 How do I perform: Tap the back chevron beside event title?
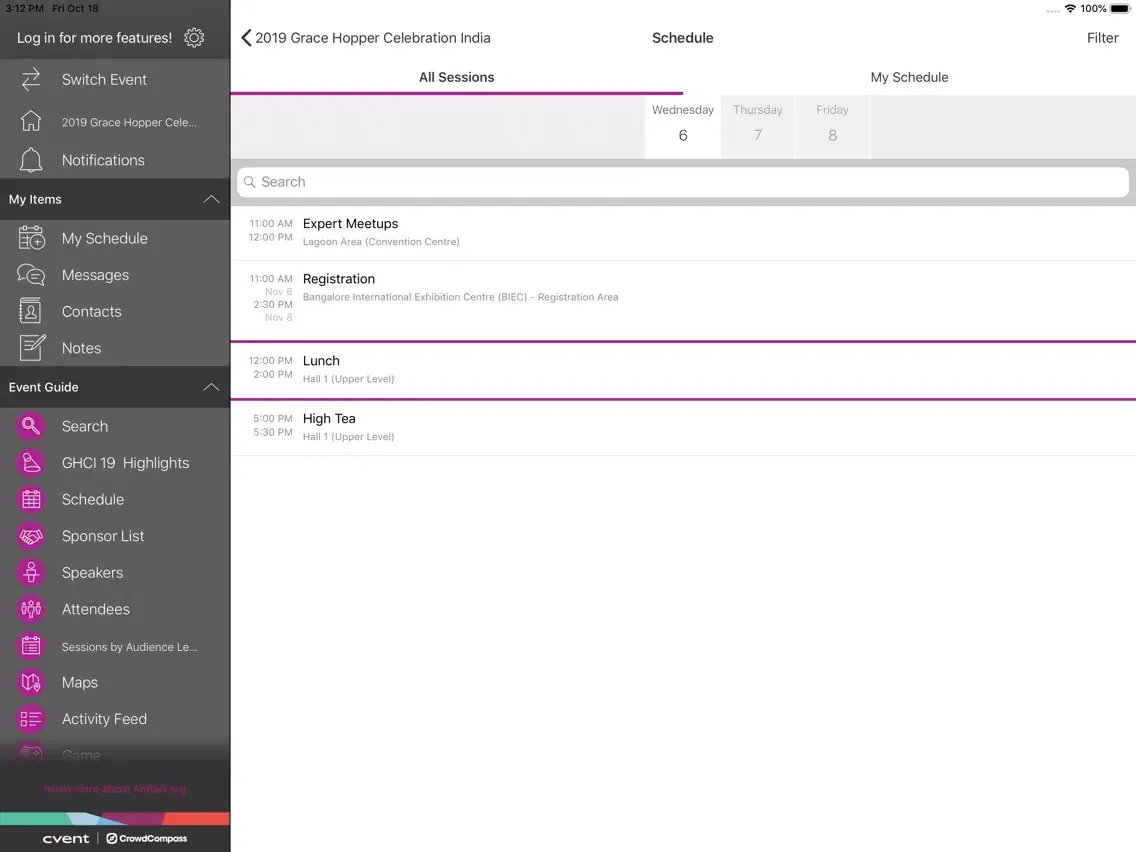point(246,38)
